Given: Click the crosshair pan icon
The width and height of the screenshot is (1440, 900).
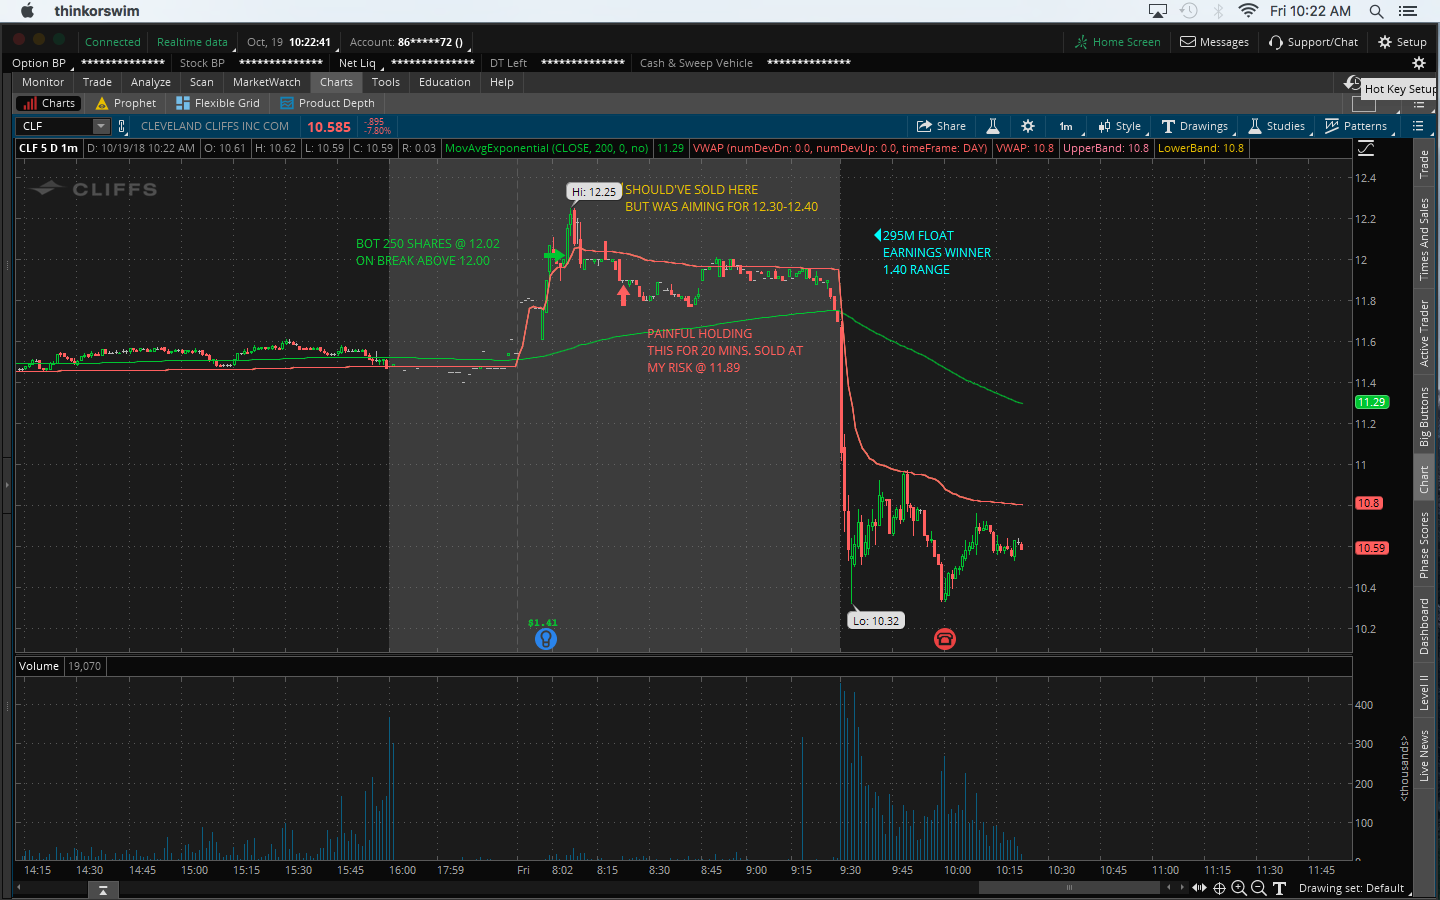Looking at the screenshot, I should click(x=1219, y=888).
